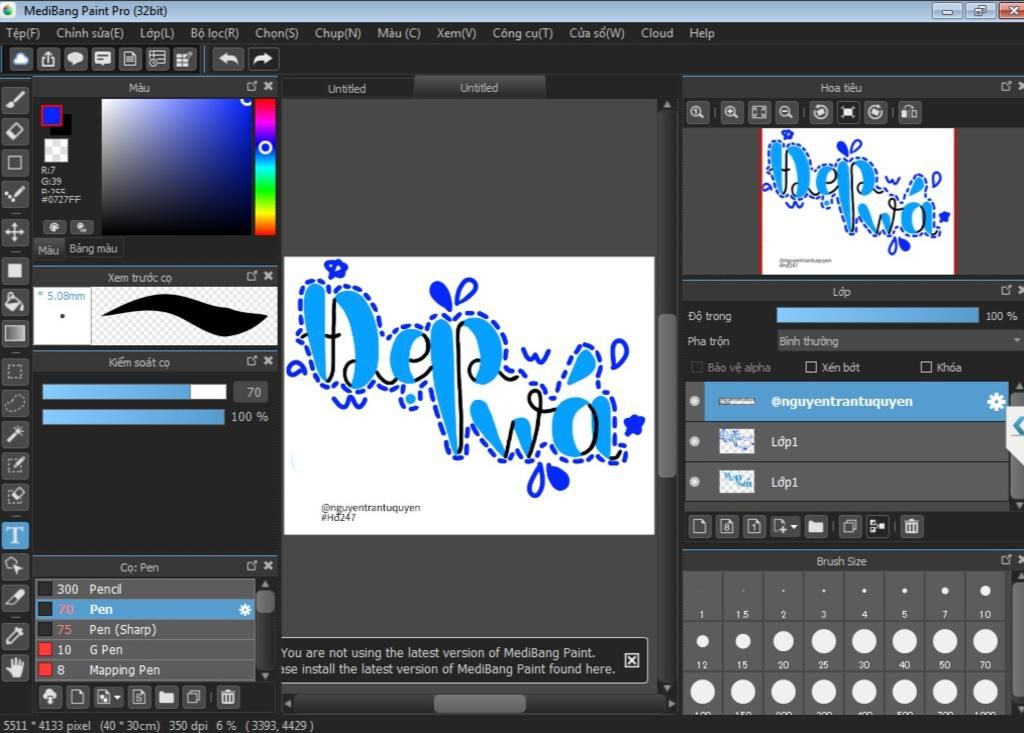Delete layer with trash icon

[x=912, y=526]
